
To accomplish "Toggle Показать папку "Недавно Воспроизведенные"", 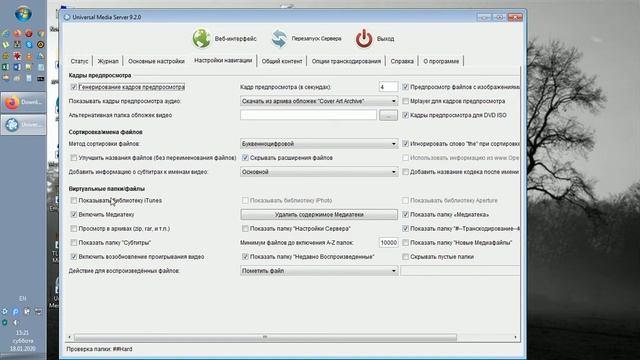I will 245,257.
